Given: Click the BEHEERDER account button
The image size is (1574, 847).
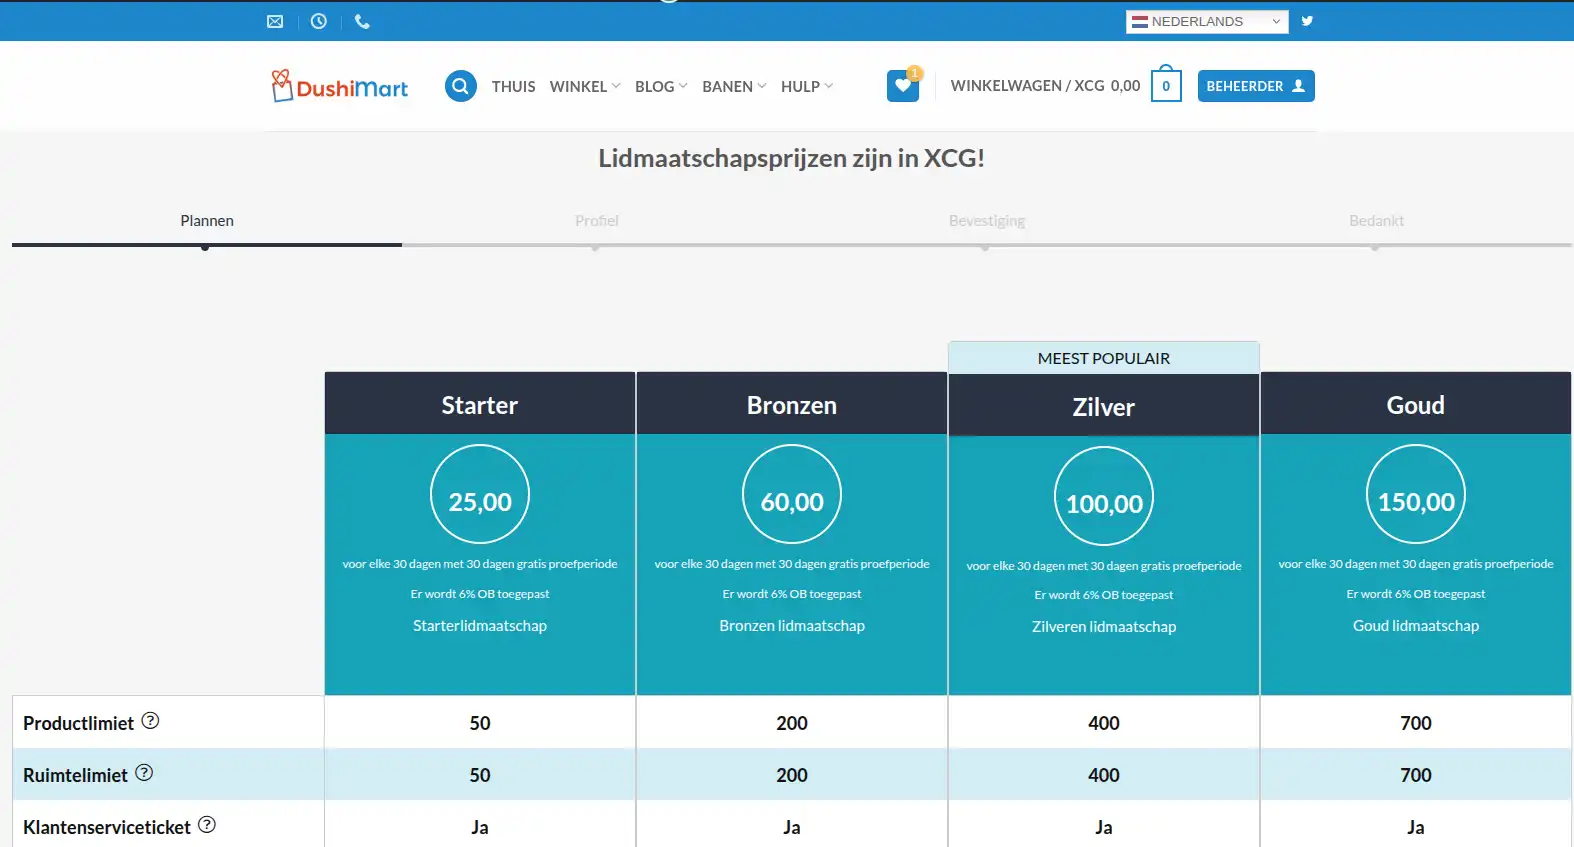Looking at the screenshot, I should pyautogui.click(x=1255, y=86).
